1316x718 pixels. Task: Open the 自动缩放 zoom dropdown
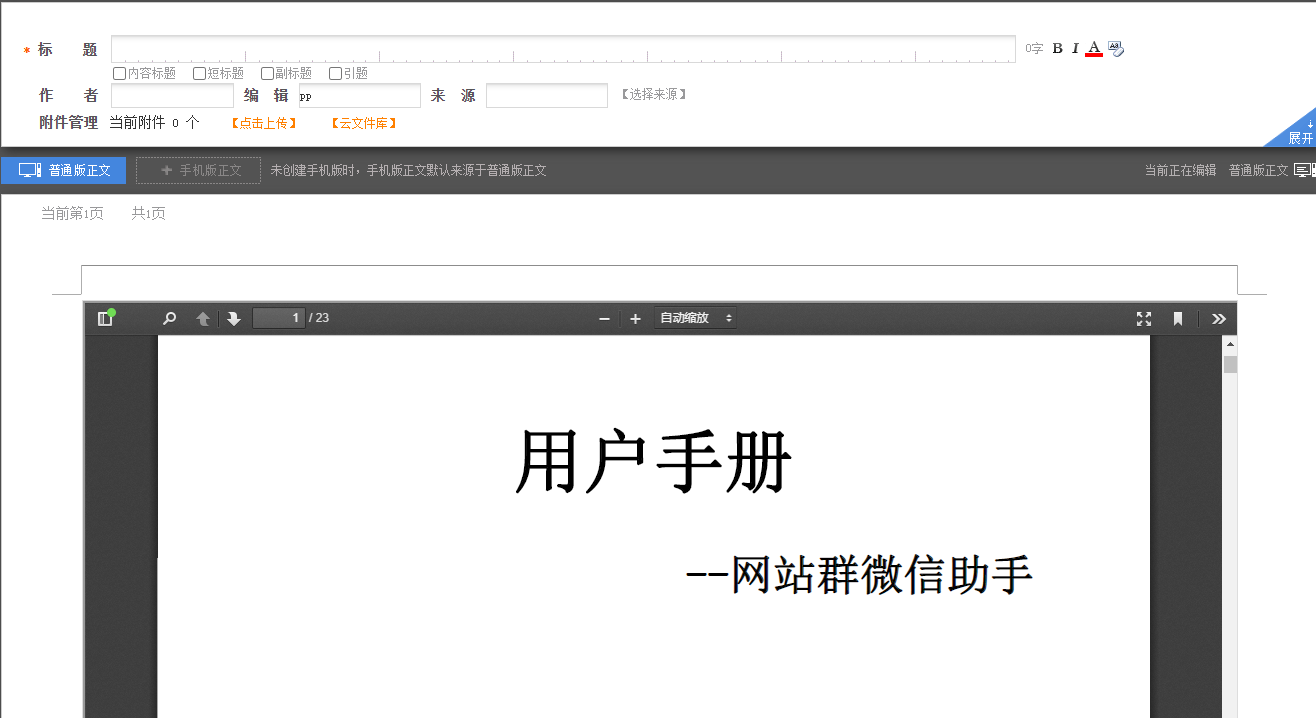click(695, 318)
